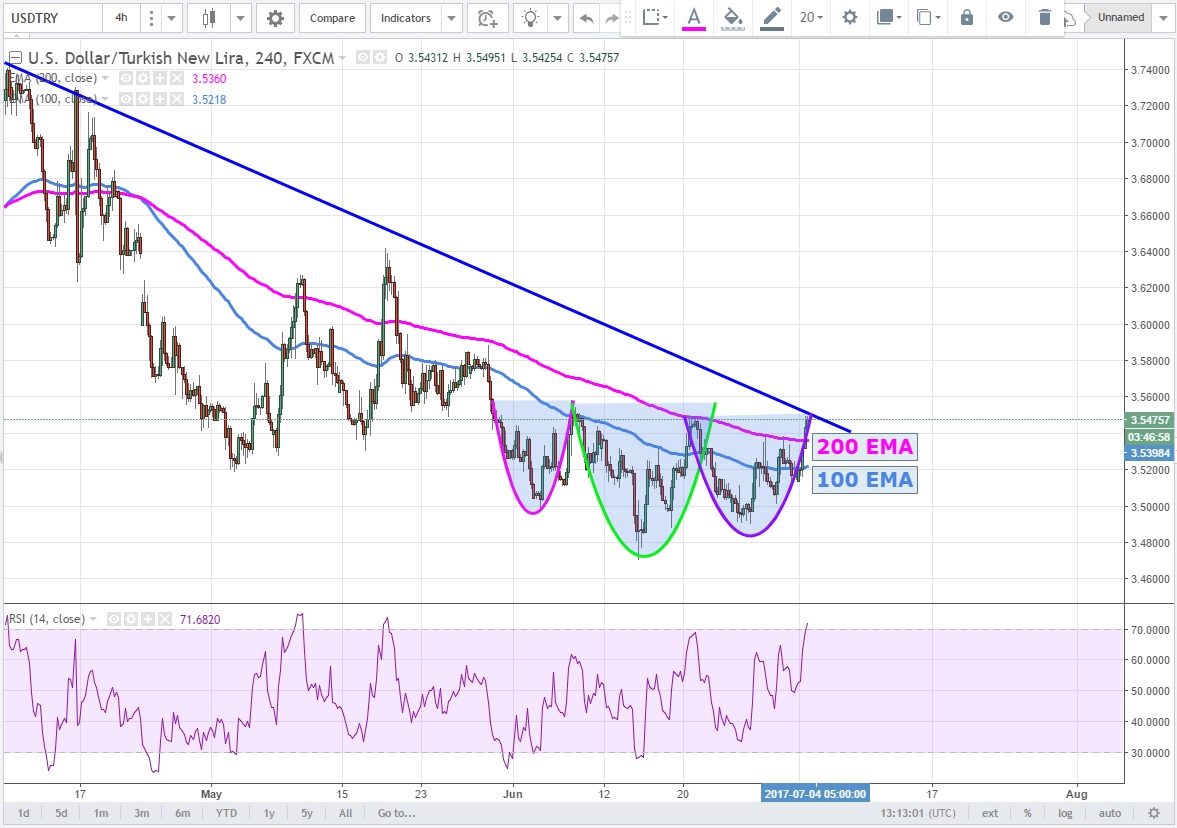1177x828 pixels.
Task: Open the font size 20 dropdown
Action: 811,17
